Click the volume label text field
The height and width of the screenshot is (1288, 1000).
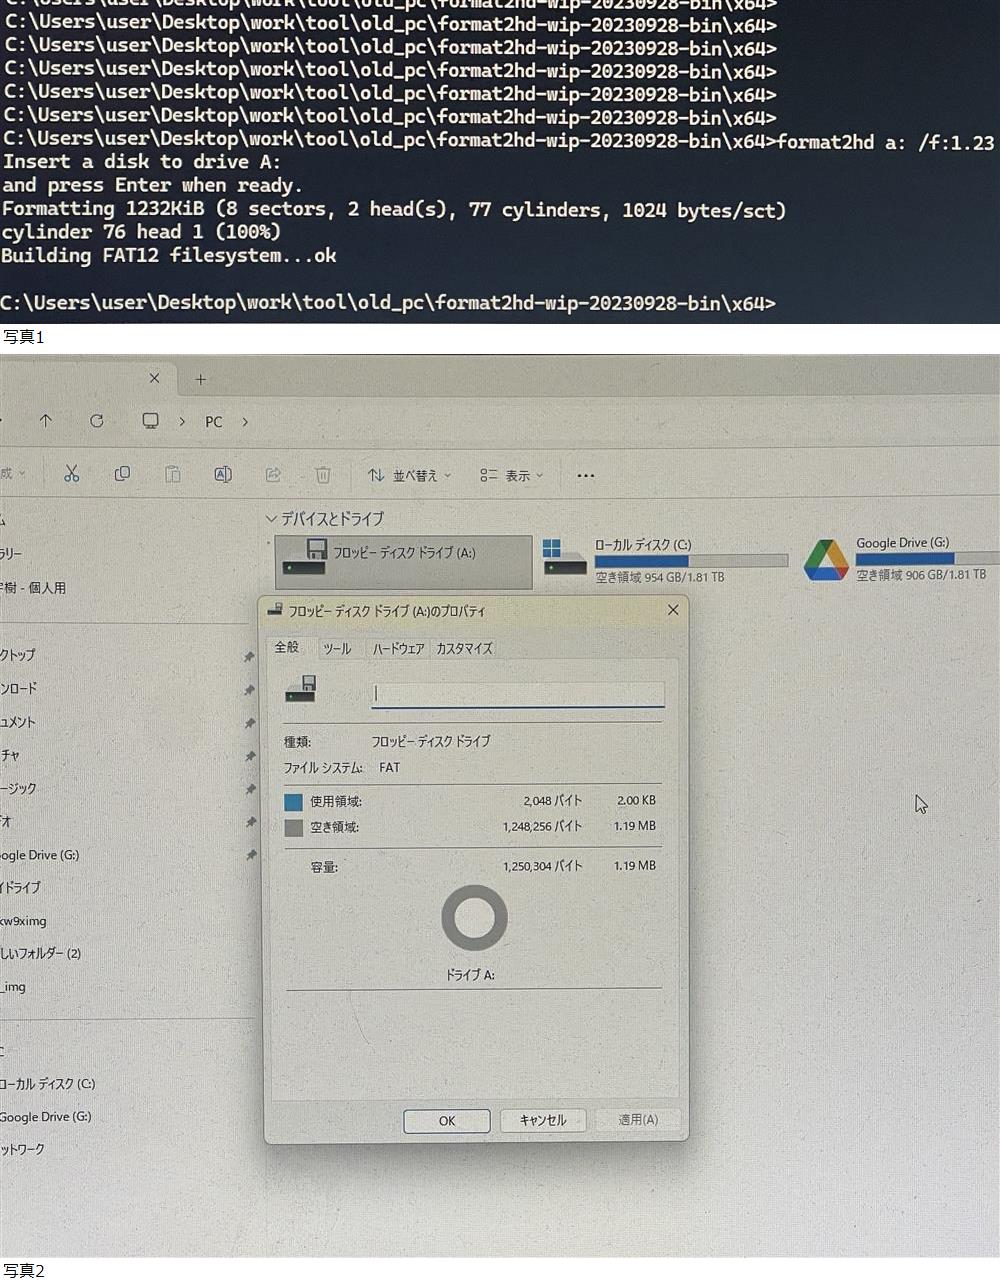[x=517, y=693]
